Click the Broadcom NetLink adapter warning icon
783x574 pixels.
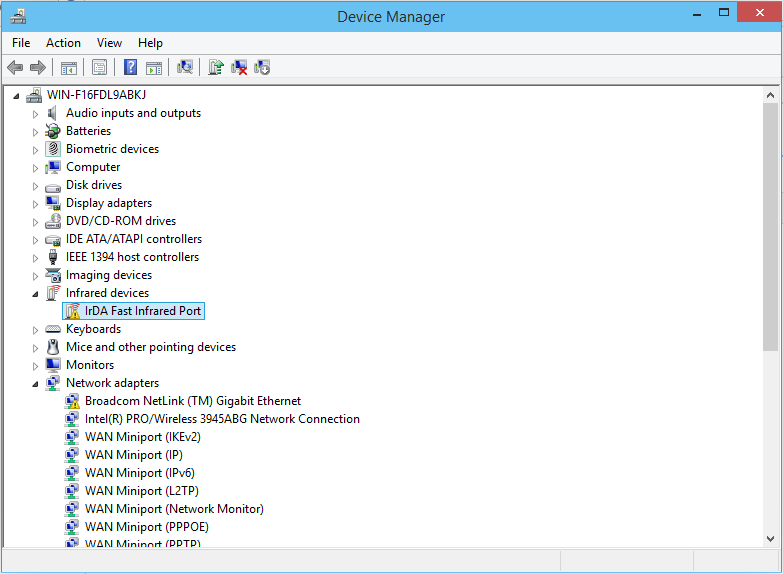[x=72, y=401]
